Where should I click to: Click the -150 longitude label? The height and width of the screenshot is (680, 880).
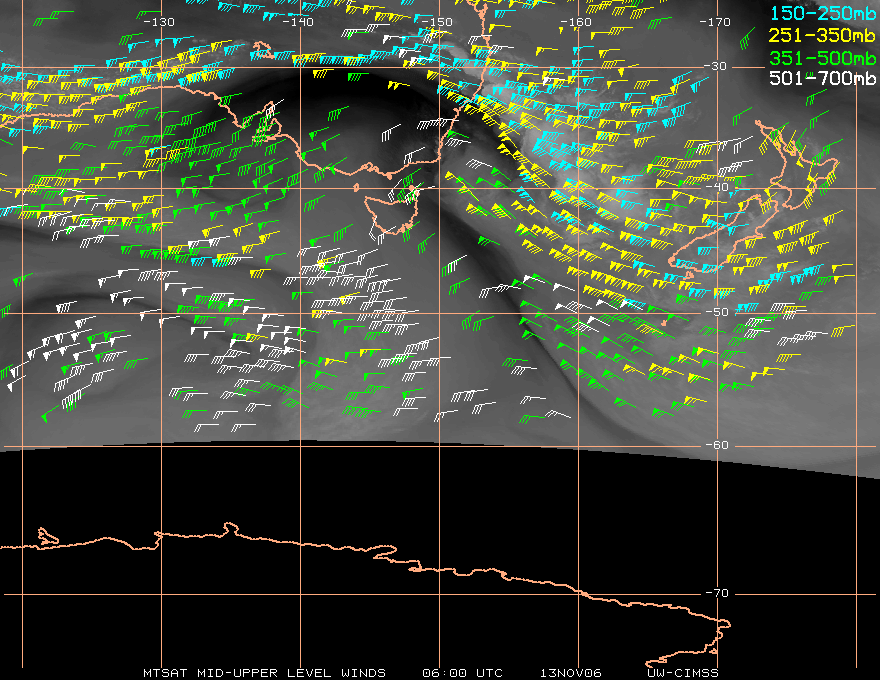437,22
